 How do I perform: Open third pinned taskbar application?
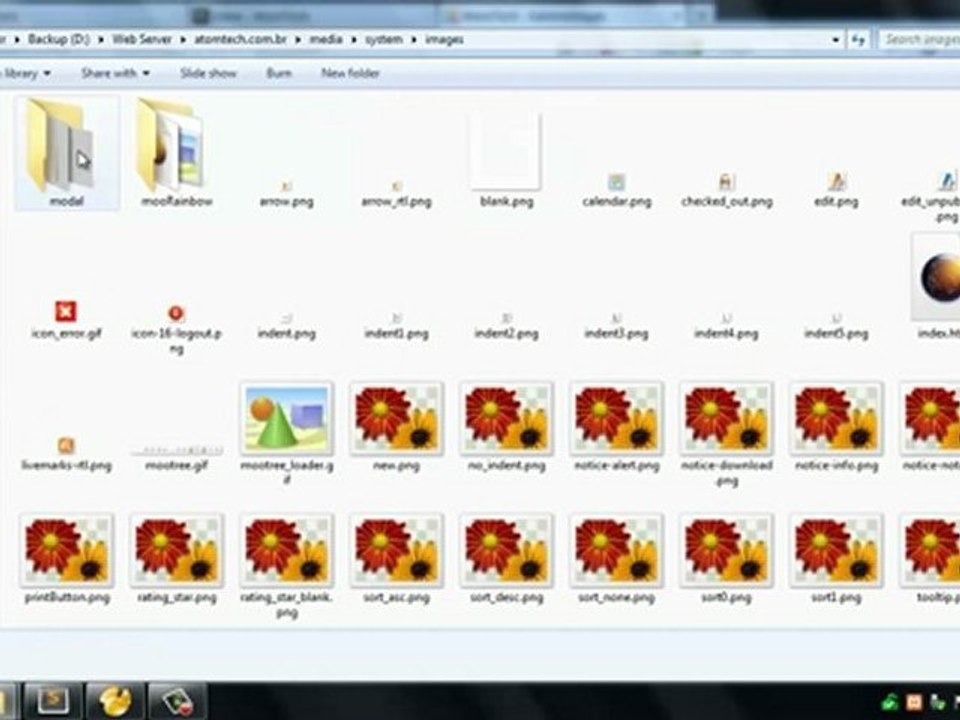tap(178, 702)
